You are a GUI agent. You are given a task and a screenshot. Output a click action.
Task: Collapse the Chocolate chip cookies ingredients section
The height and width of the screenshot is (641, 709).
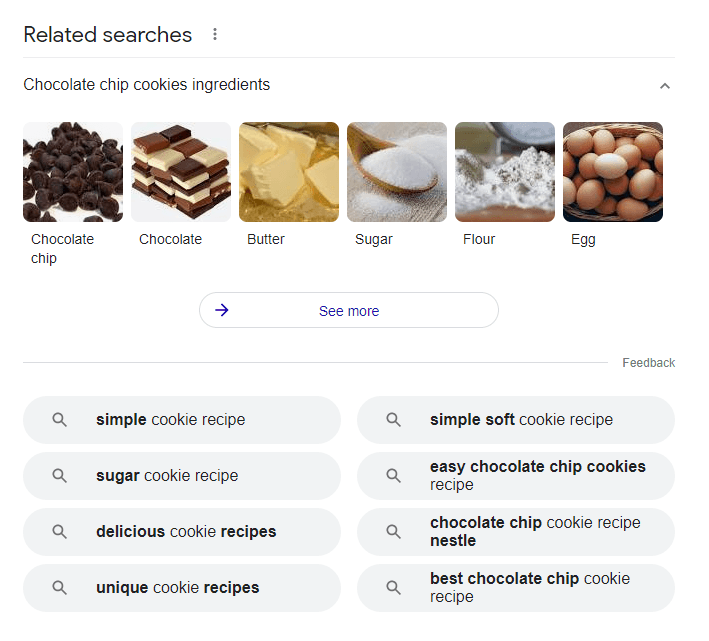click(665, 86)
